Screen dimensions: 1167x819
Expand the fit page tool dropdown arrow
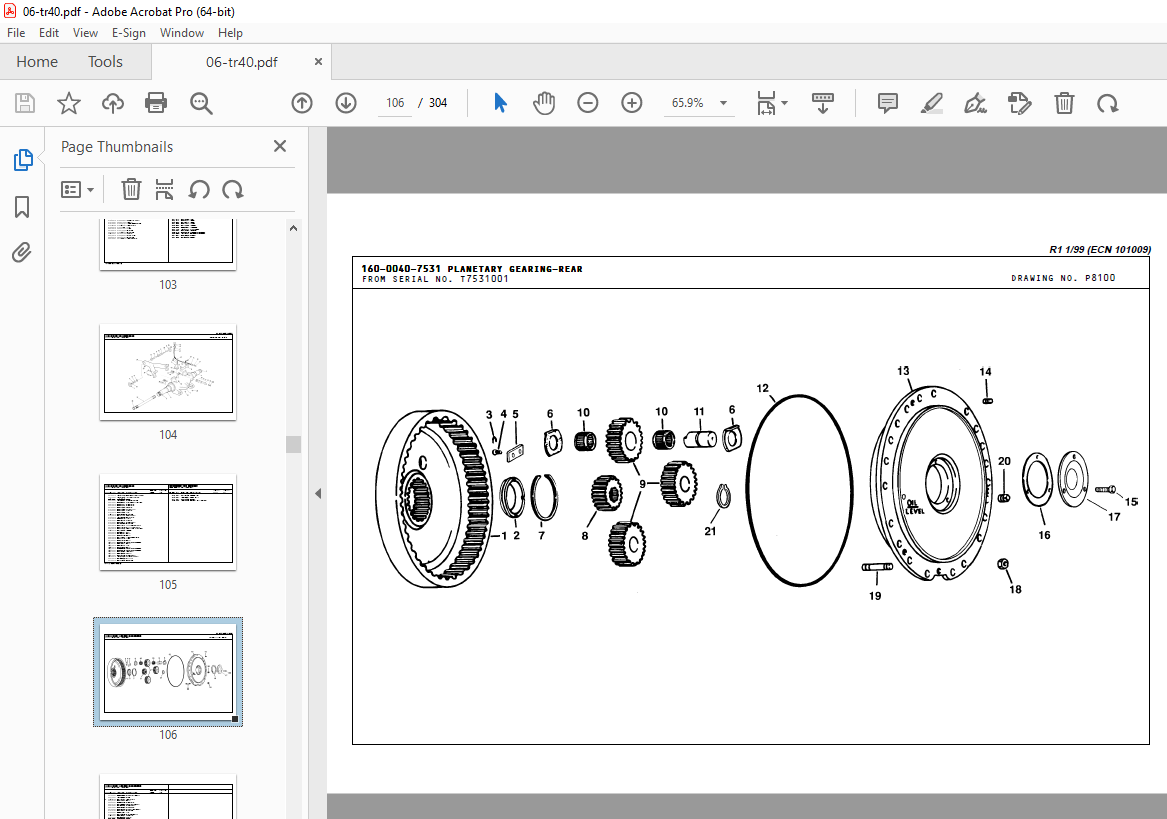784,103
